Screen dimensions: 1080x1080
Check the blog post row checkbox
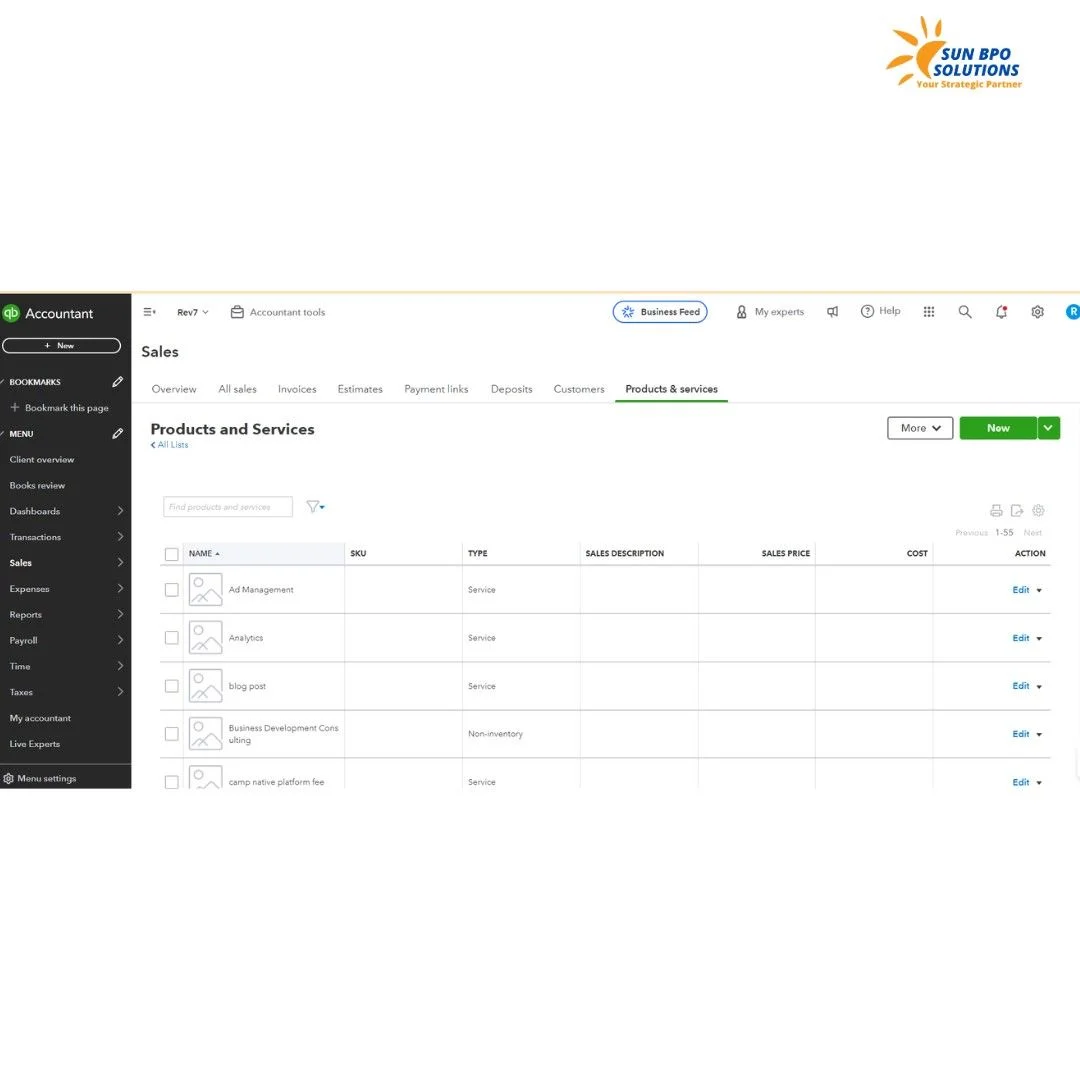pyautogui.click(x=172, y=686)
